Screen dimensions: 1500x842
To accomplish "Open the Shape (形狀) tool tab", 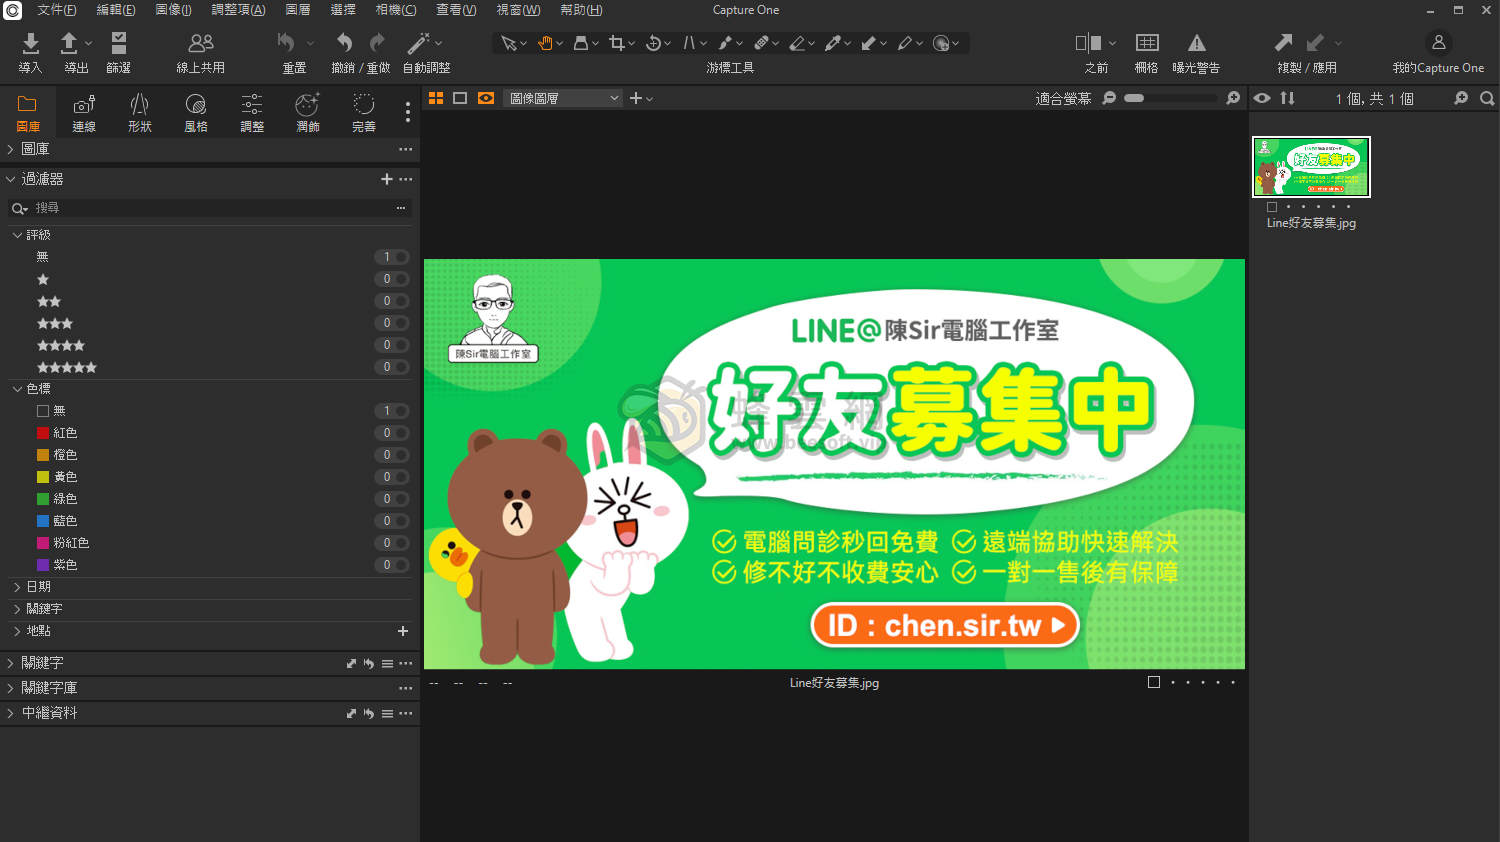I will click(140, 113).
